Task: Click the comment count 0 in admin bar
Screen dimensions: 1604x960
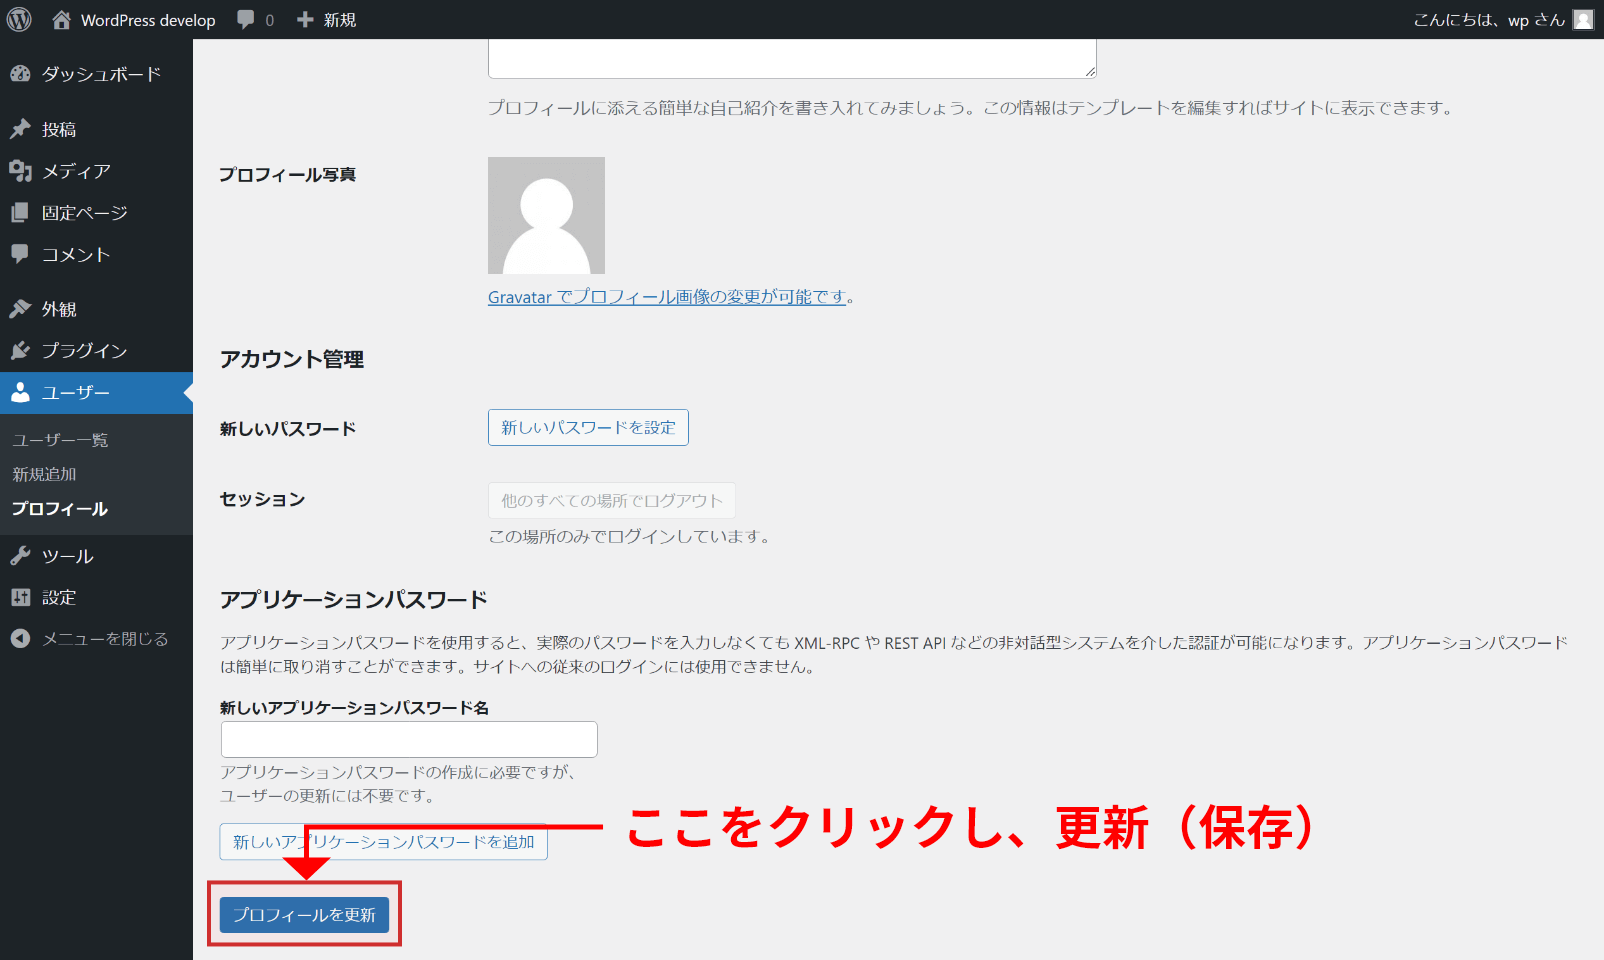Action: (270, 20)
